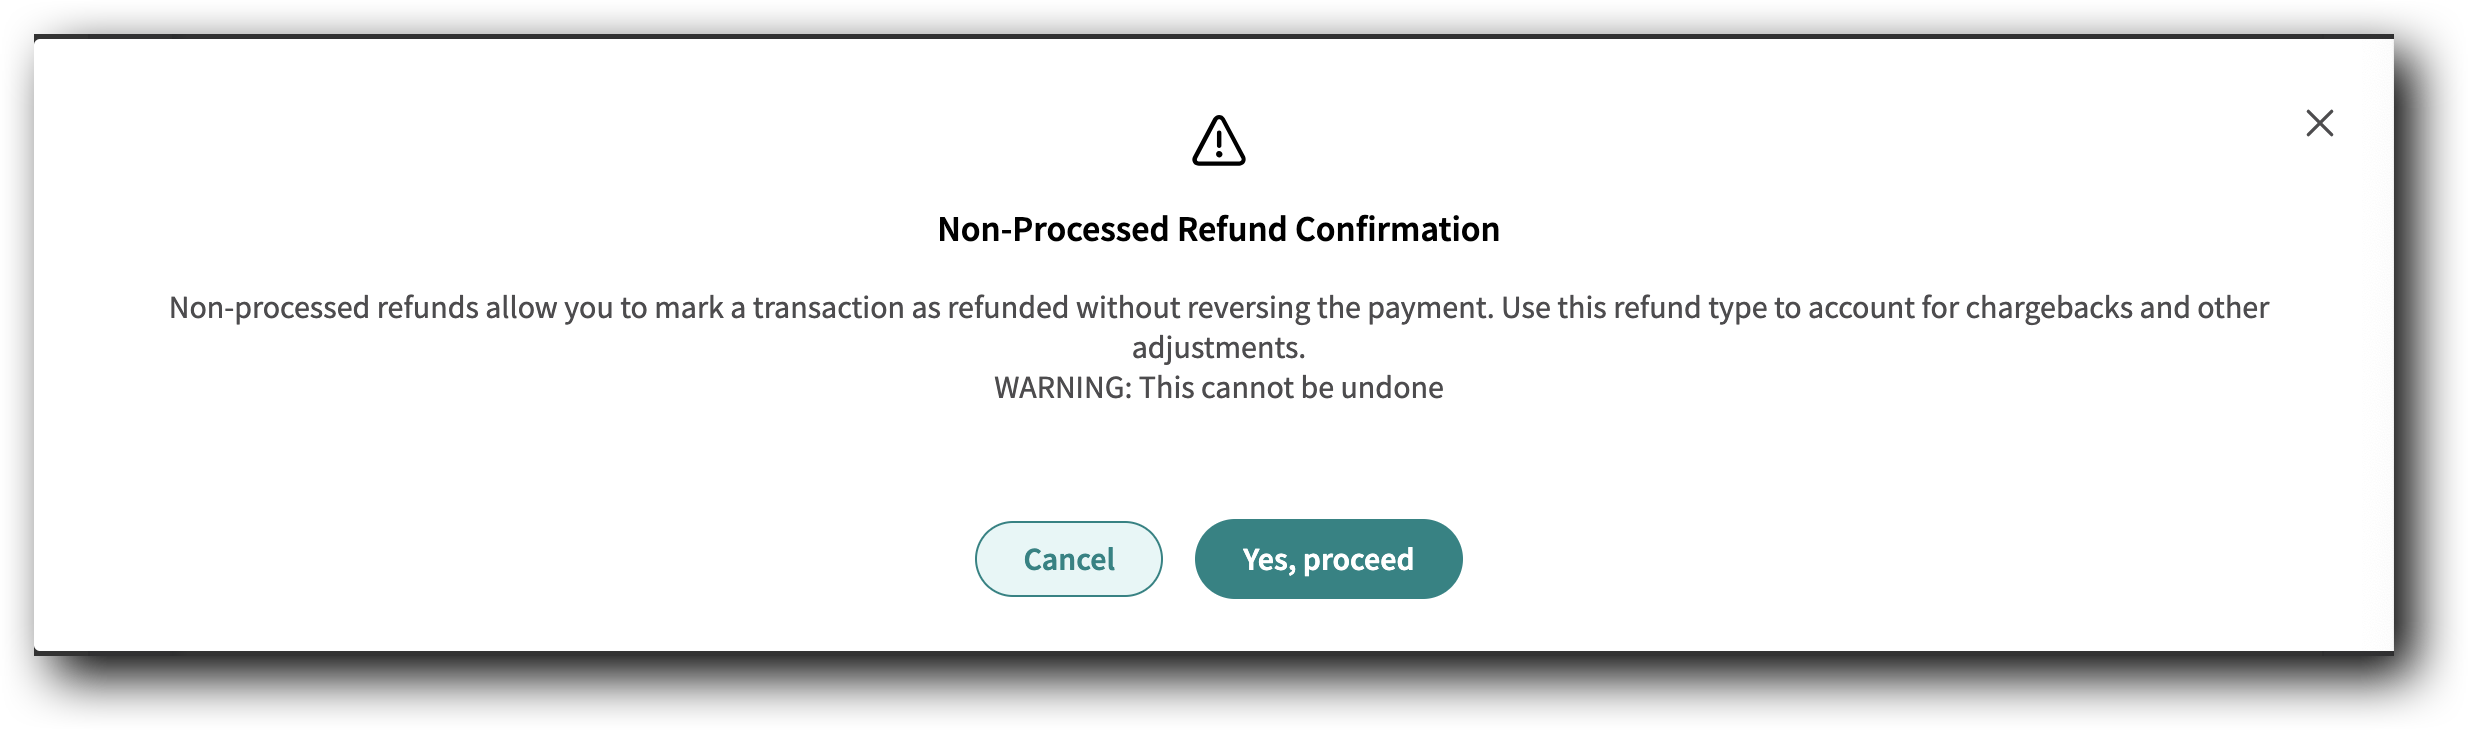Click the WARNING: This cannot be undone text
This screenshot has height=730, width=2468.
(1217, 387)
